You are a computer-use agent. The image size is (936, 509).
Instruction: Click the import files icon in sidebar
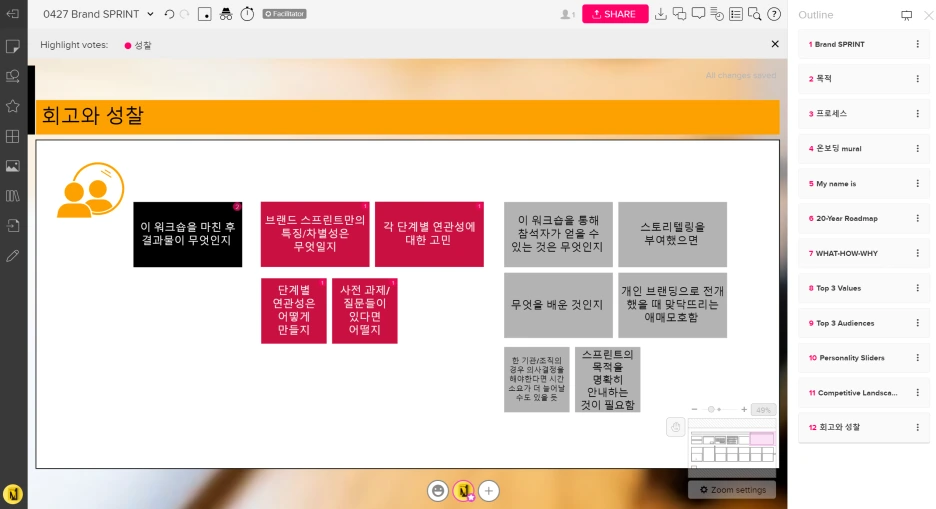pyautogui.click(x=13, y=226)
